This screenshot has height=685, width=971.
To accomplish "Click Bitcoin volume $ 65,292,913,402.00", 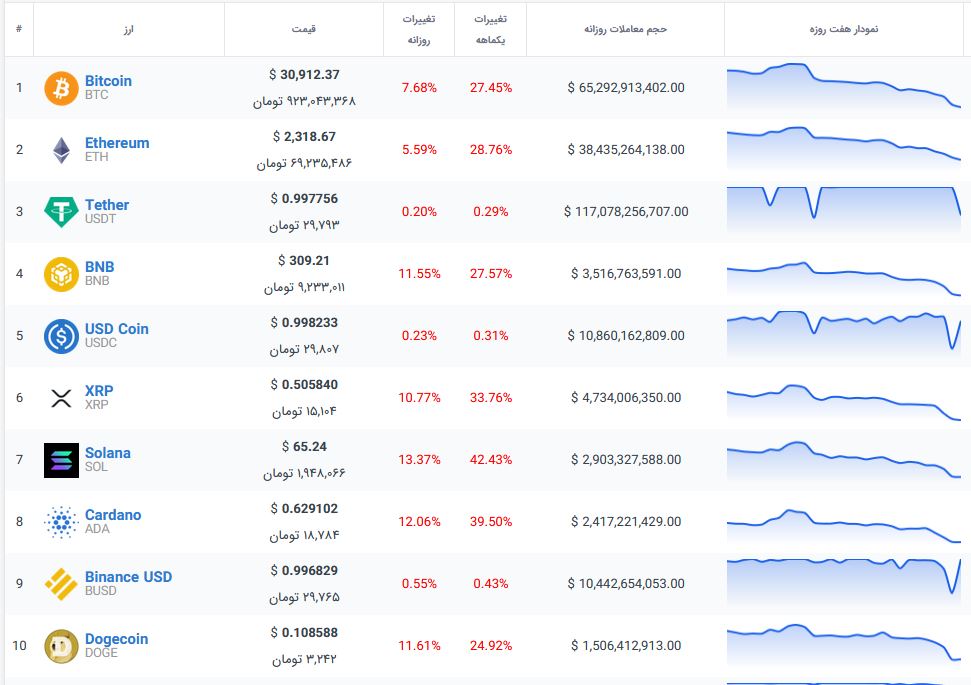I will coord(626,88).
